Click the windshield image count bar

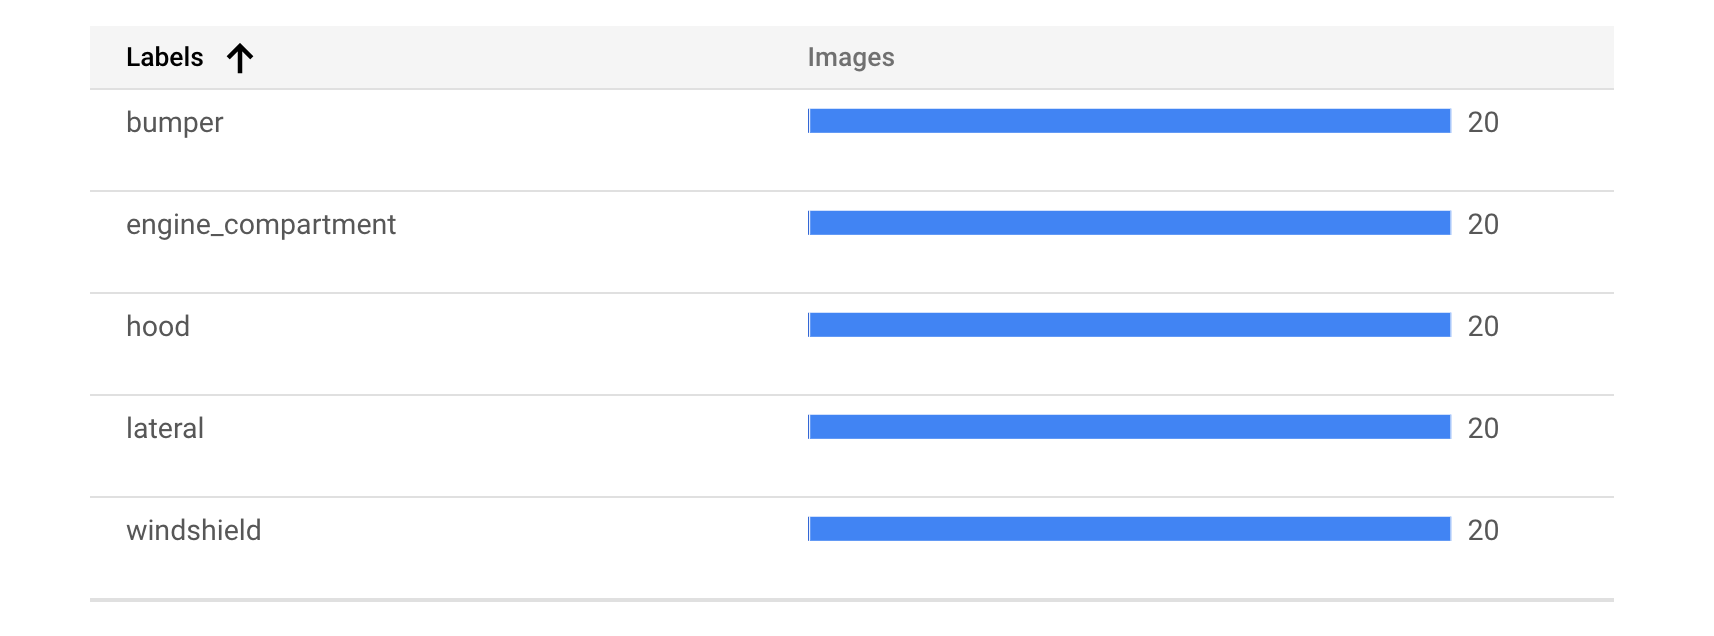(x=1129, y=530)
